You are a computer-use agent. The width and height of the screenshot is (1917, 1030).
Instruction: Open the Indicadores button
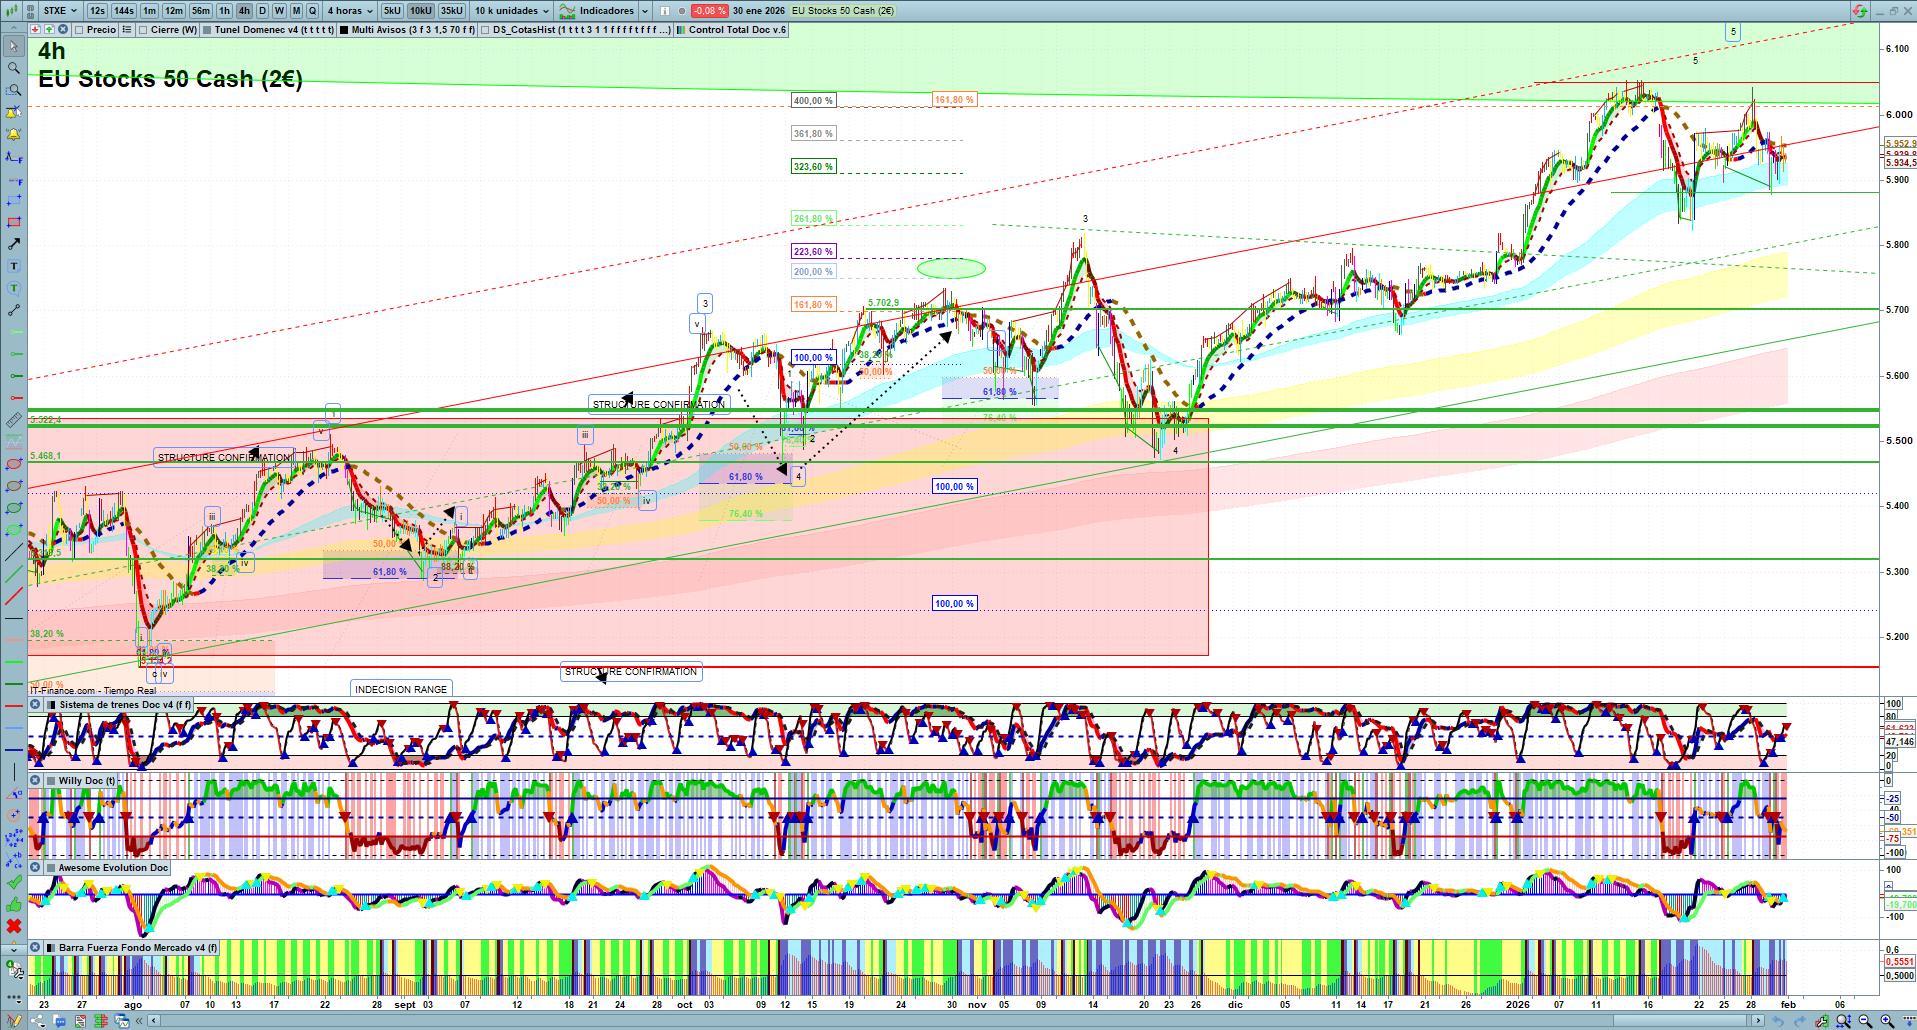pos(598,11)
